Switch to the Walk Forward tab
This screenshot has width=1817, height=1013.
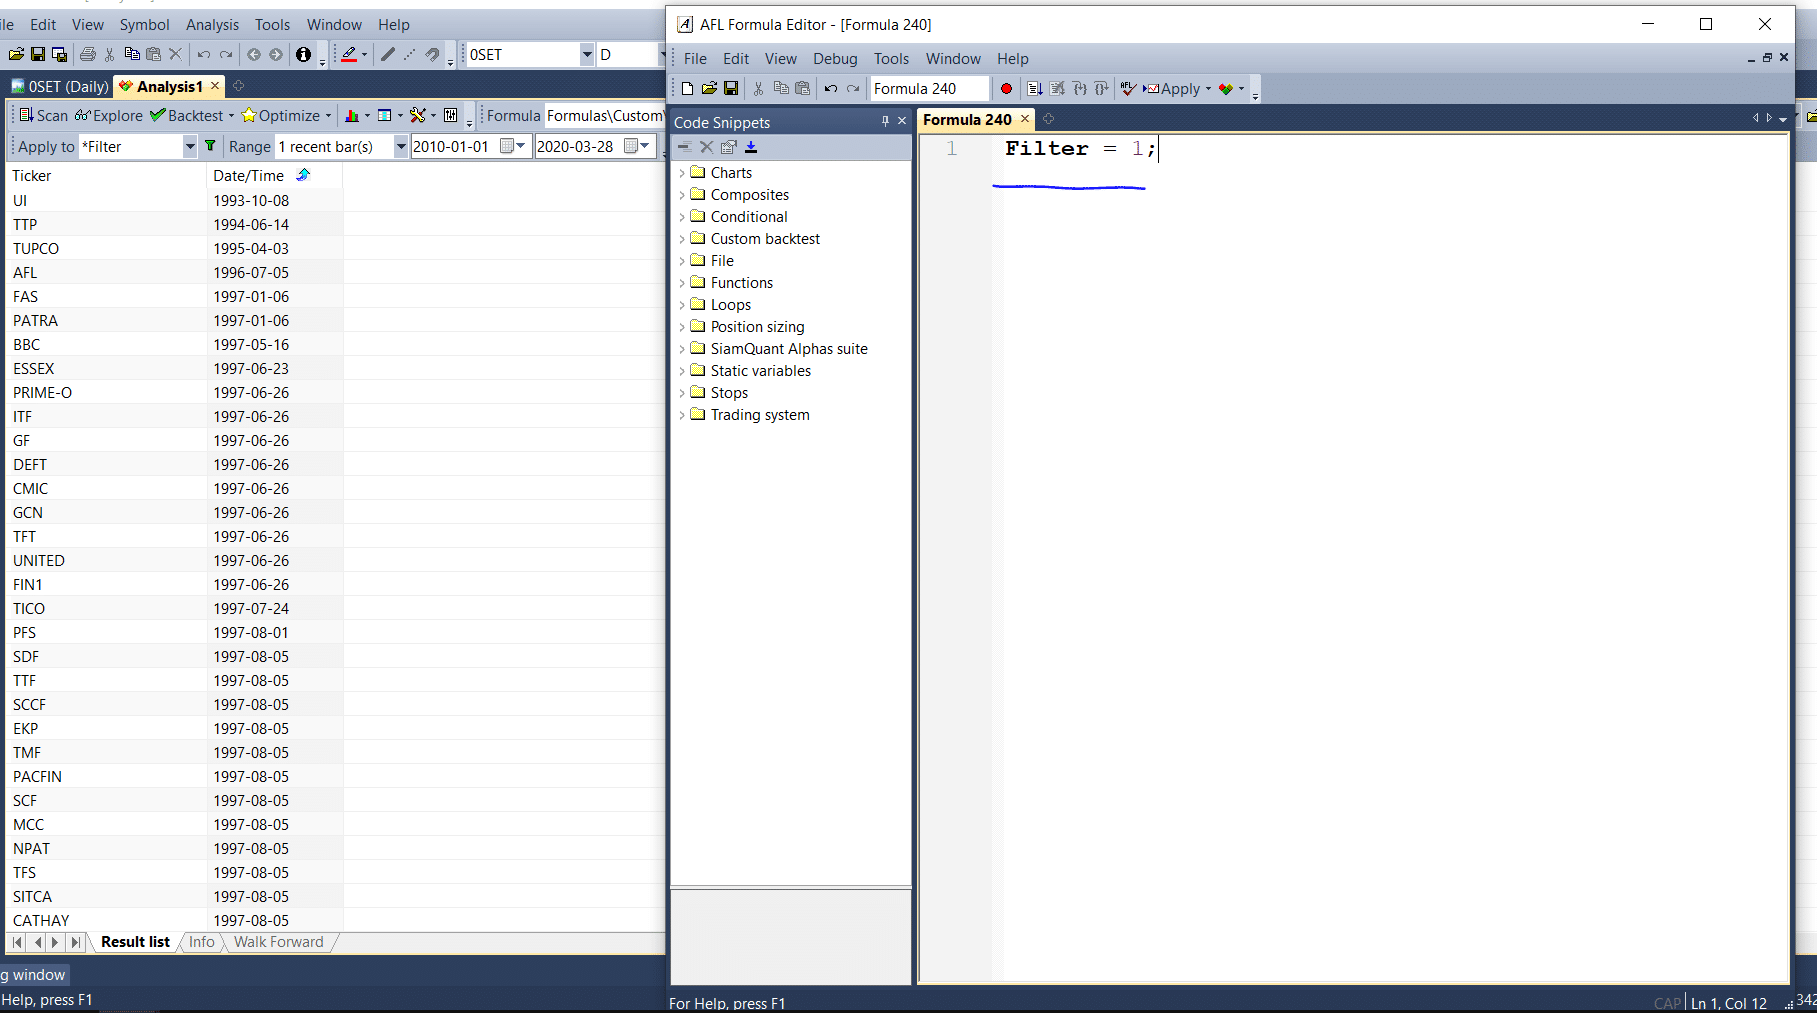(x=278, y=942)
